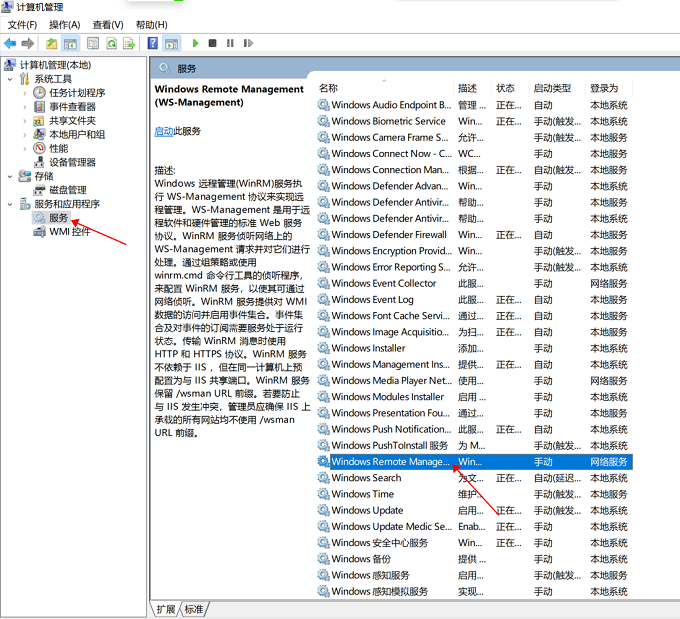The image size is (680, 619).
Task: Open the blue Help question mark icon
Action: pyautogui.click(x=152, y=43)
